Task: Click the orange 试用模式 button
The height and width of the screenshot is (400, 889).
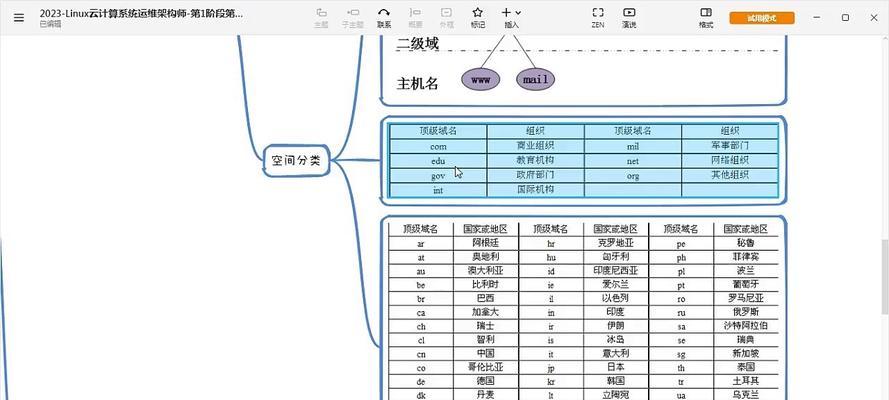Action: pyautogui.click(x=761, y=18)
